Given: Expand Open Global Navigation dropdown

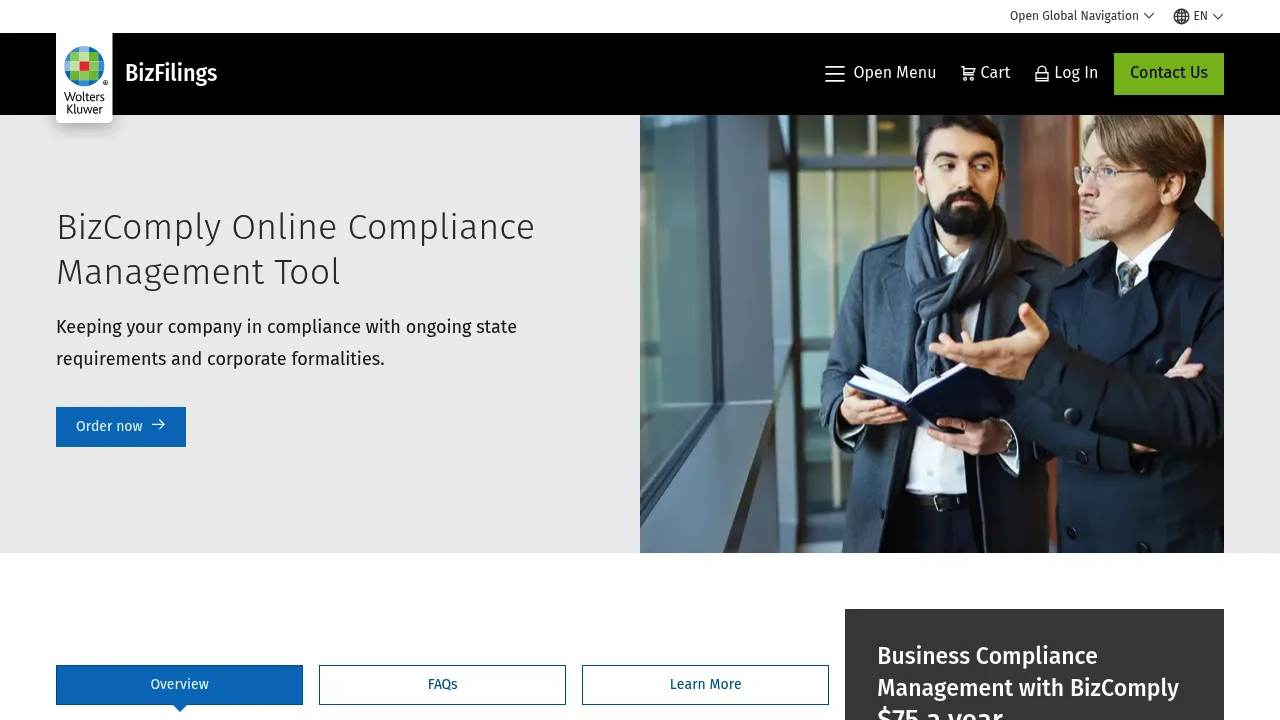Looking at the screenshot, I should point(1082,16).
